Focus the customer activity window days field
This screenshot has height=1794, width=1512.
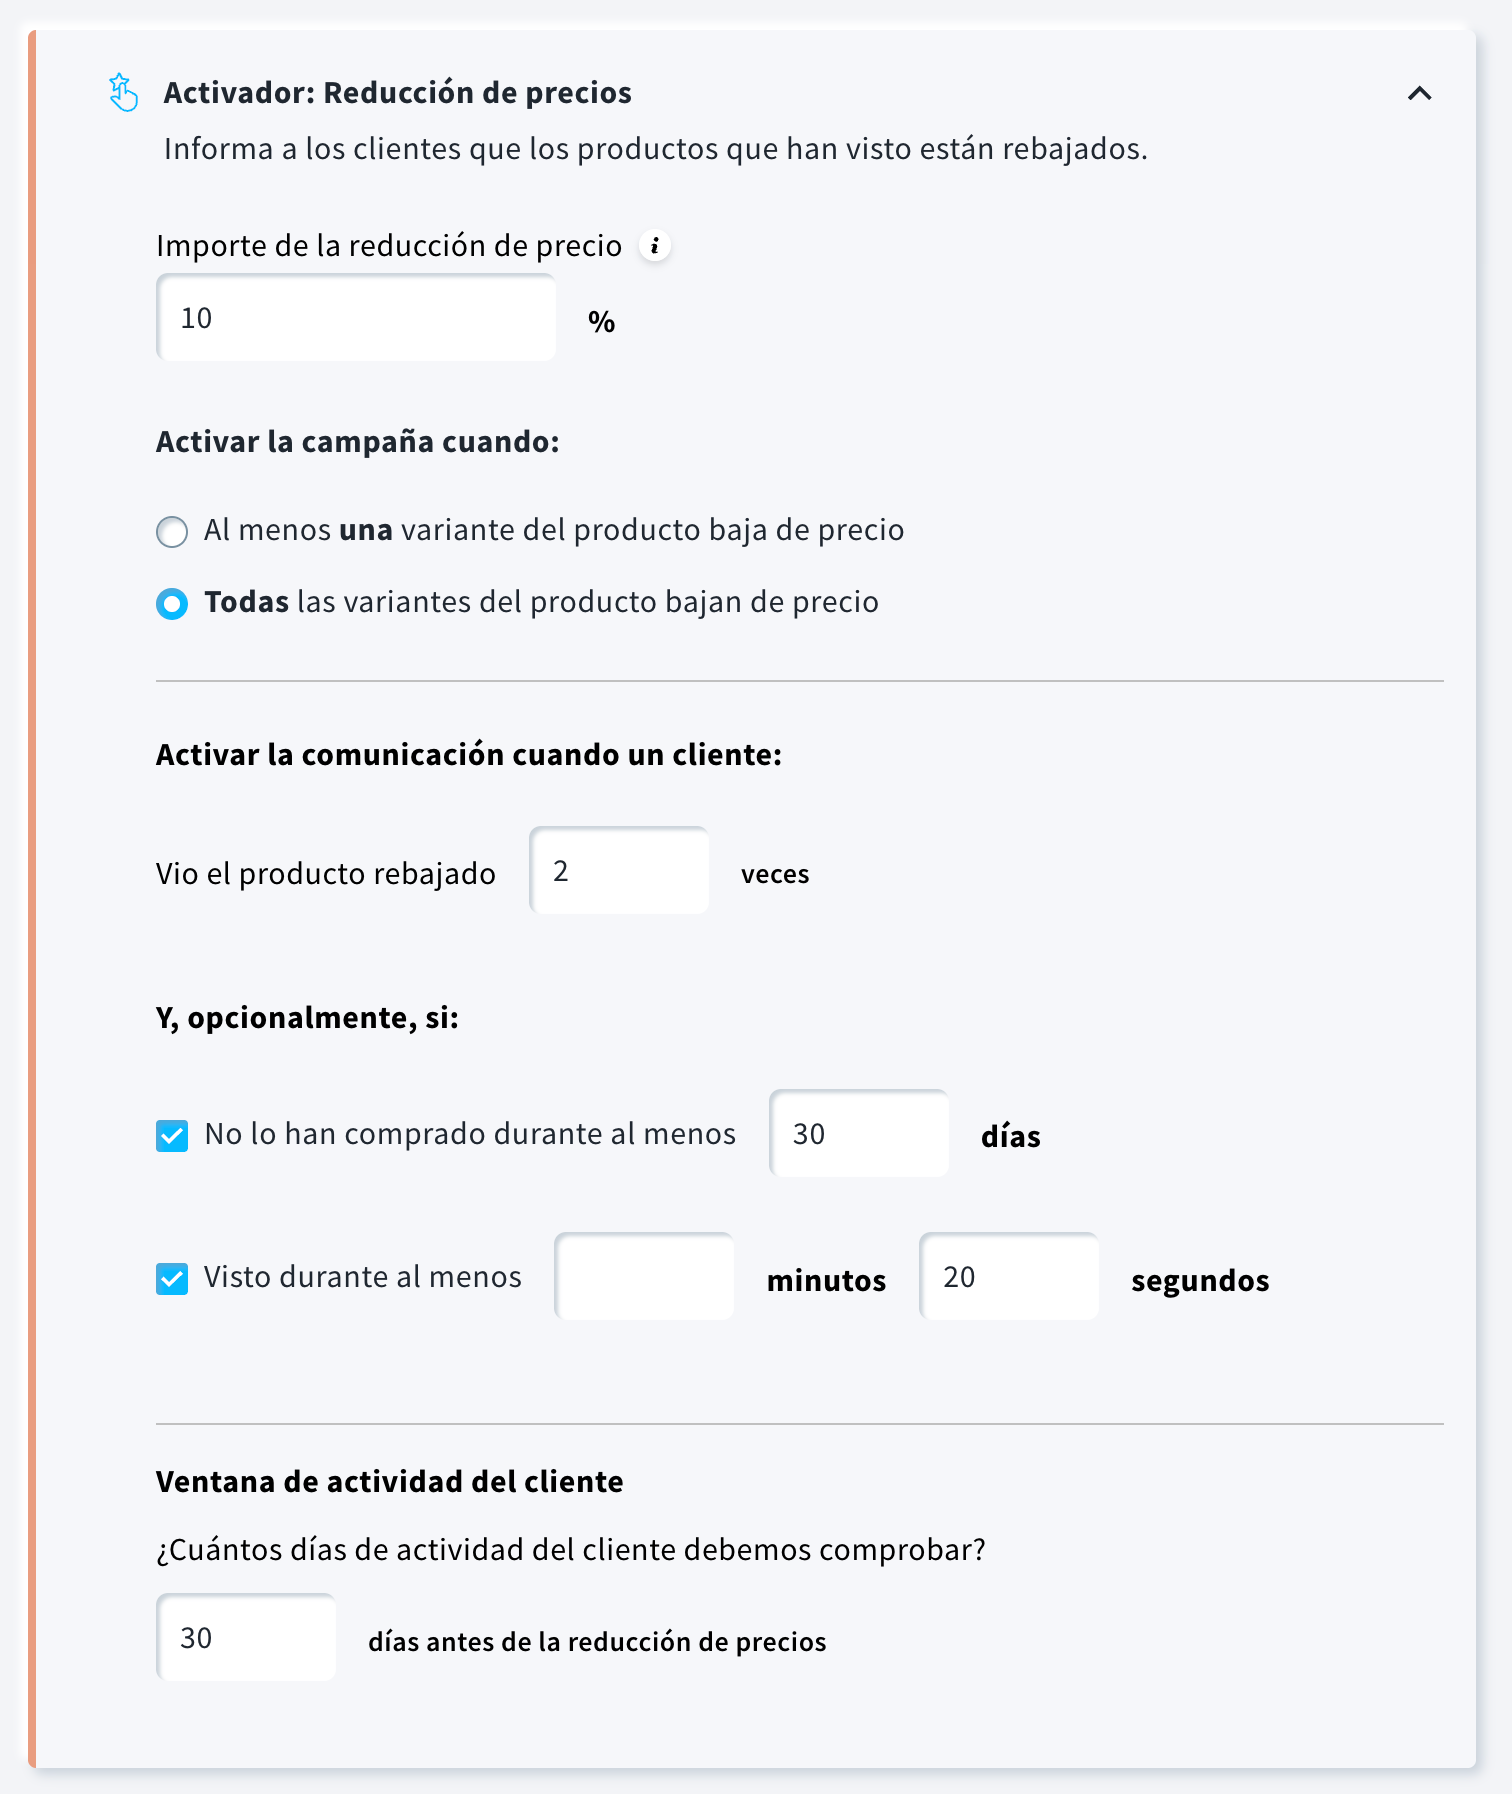click(246, 1638)
